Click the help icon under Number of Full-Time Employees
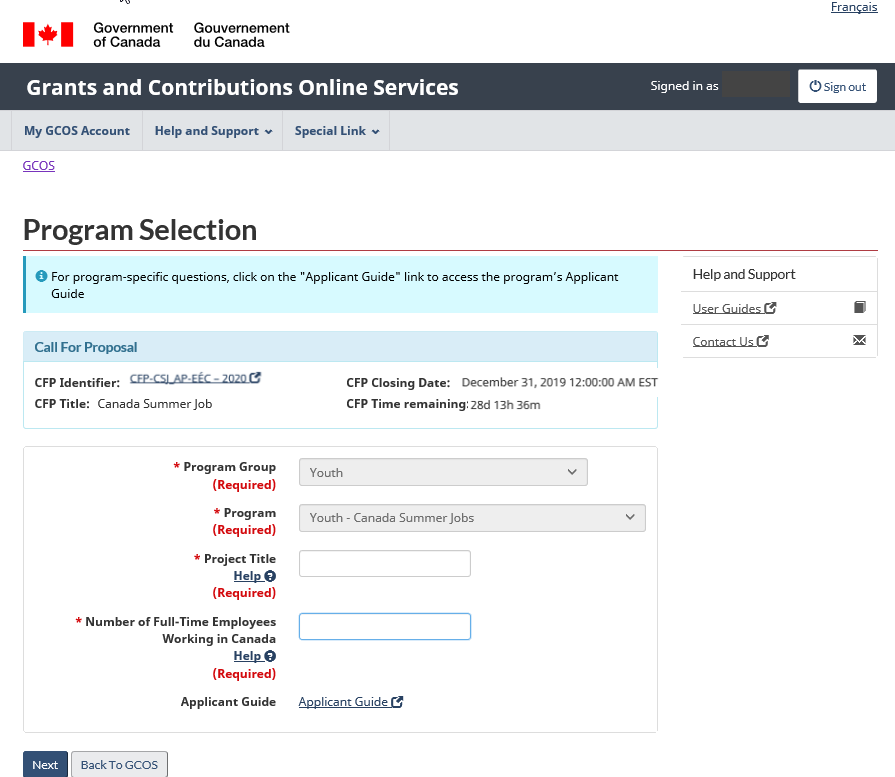 pyautogui.click(x=270, y=656)
